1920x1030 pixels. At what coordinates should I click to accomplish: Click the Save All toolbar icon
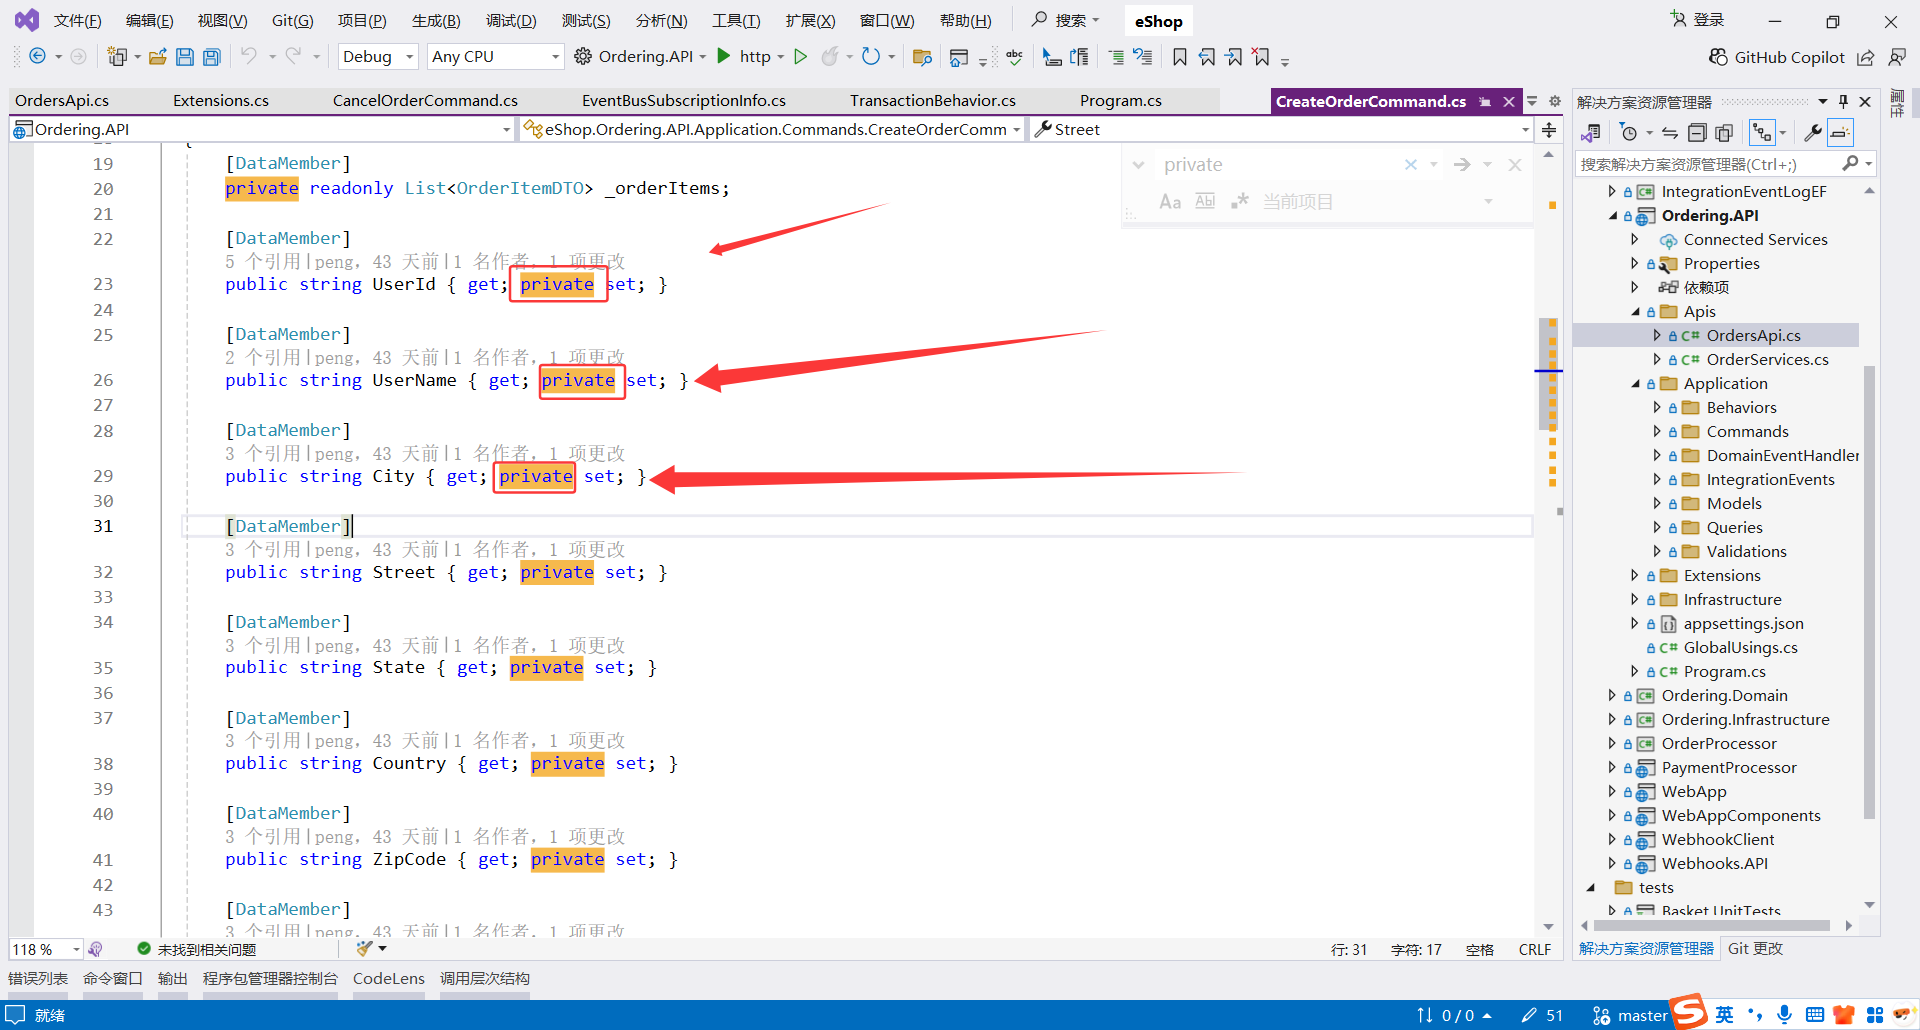click(x=212, y=57)
